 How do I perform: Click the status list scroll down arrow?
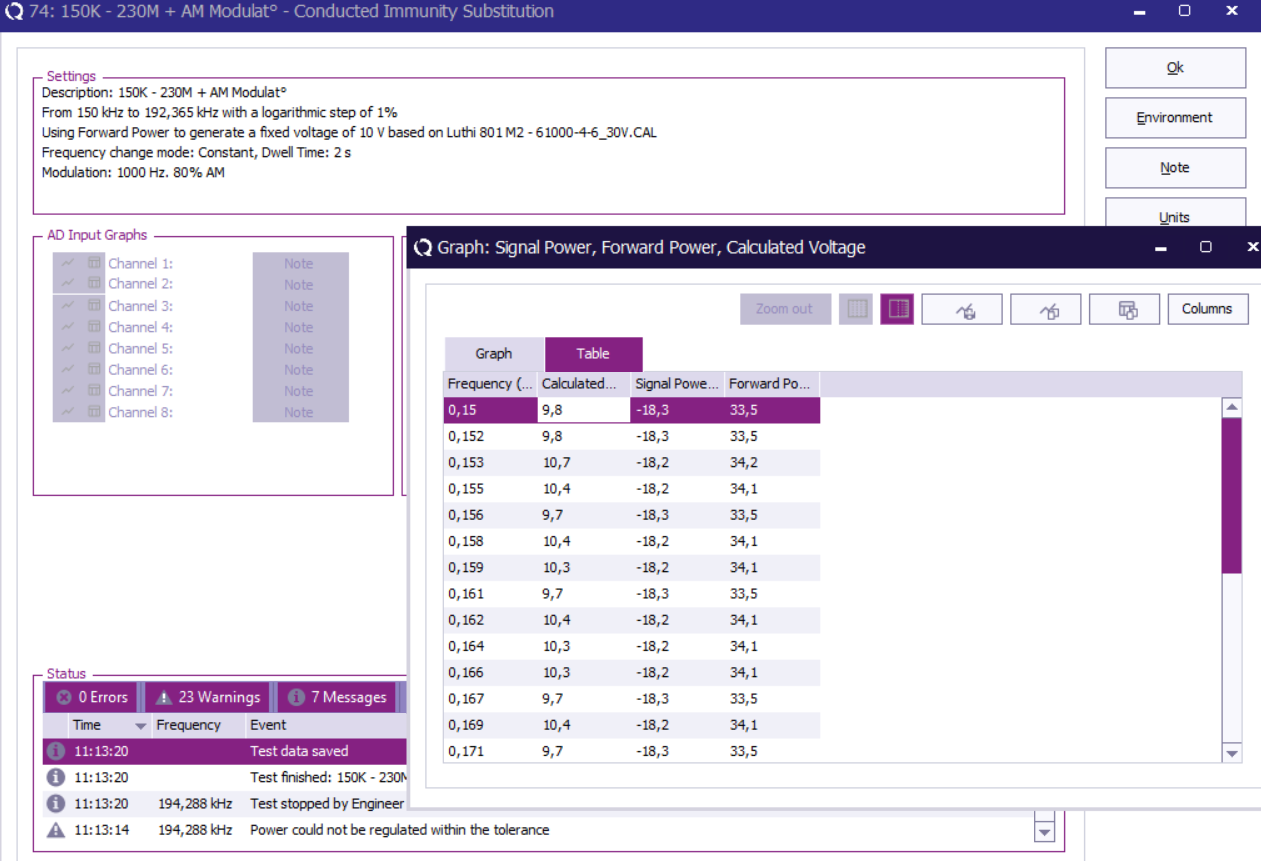1044,832
